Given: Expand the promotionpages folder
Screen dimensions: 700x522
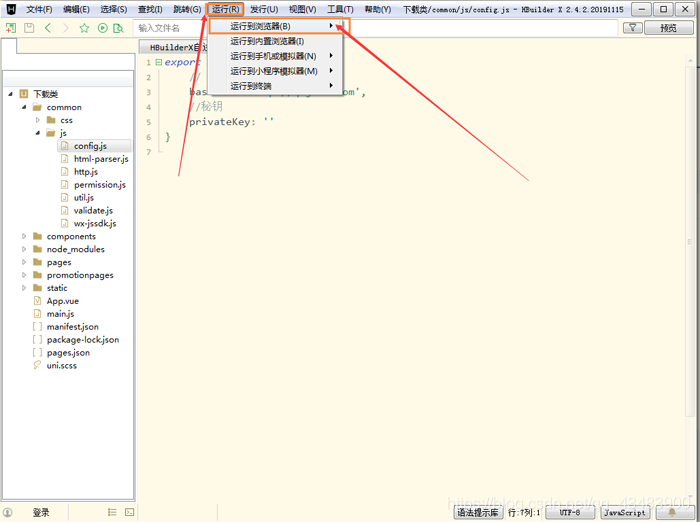Looking at the screenshot, I should coord(24,275).
